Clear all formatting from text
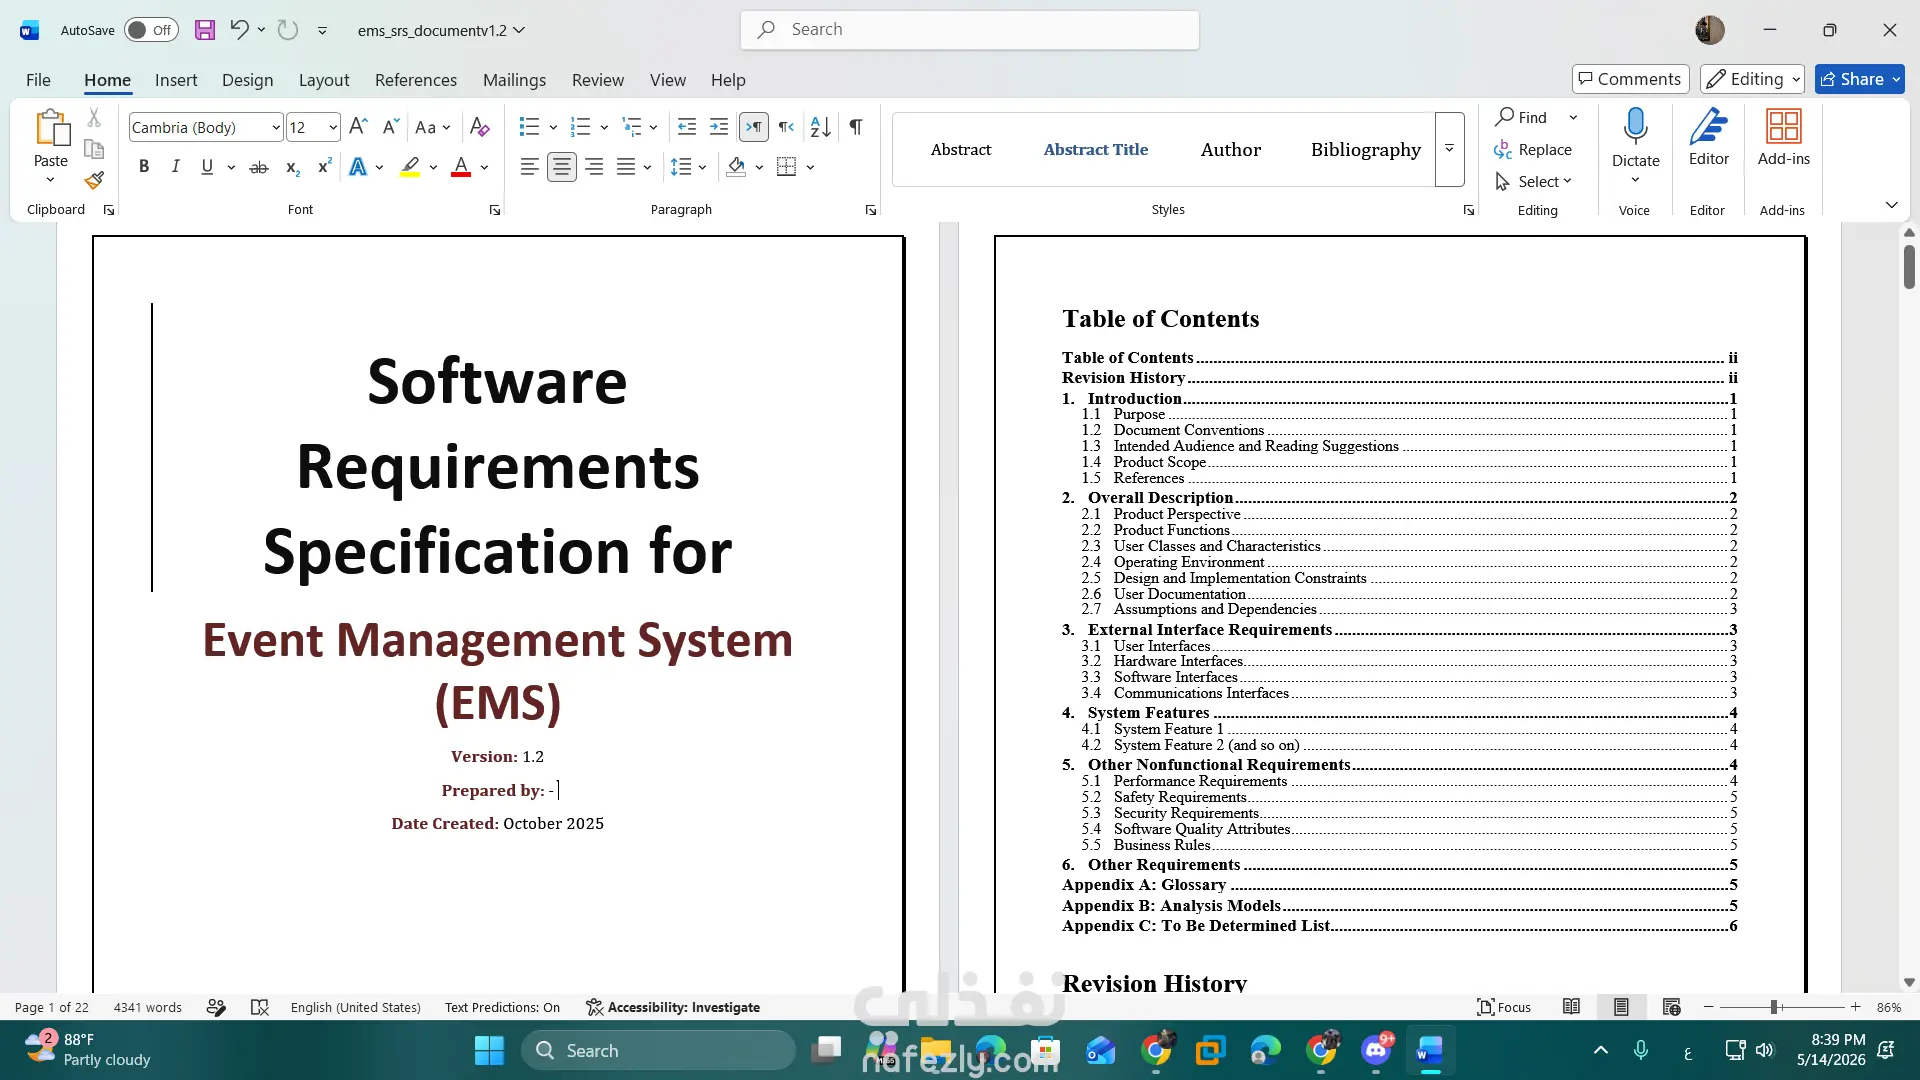 click(480, 127)
